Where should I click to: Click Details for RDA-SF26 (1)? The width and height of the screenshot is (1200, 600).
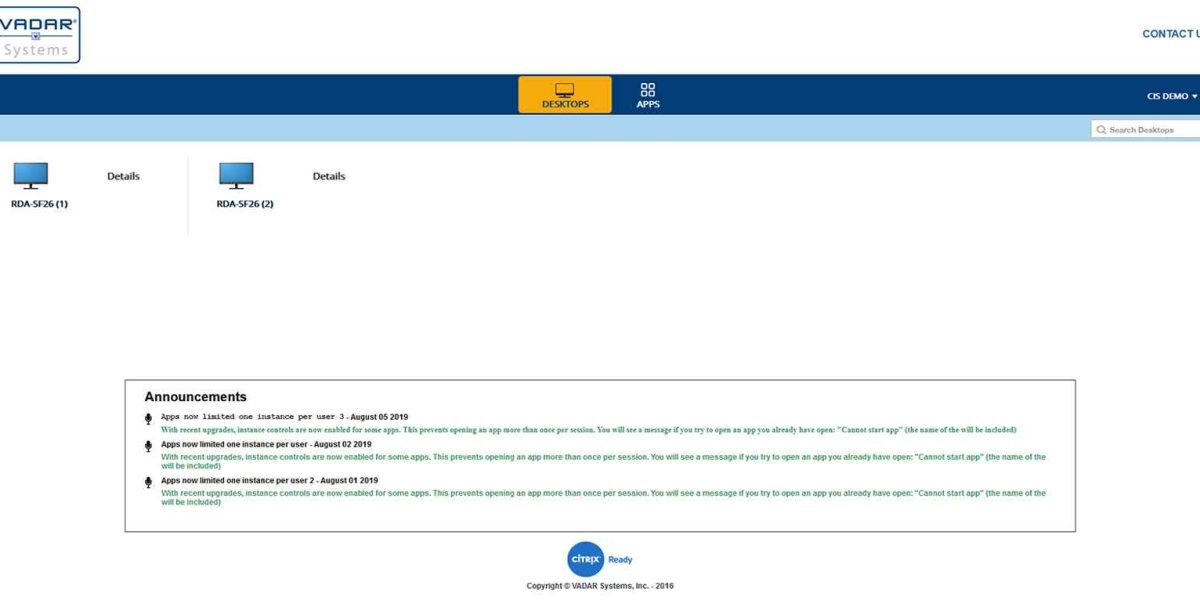[x=123, y=175]
